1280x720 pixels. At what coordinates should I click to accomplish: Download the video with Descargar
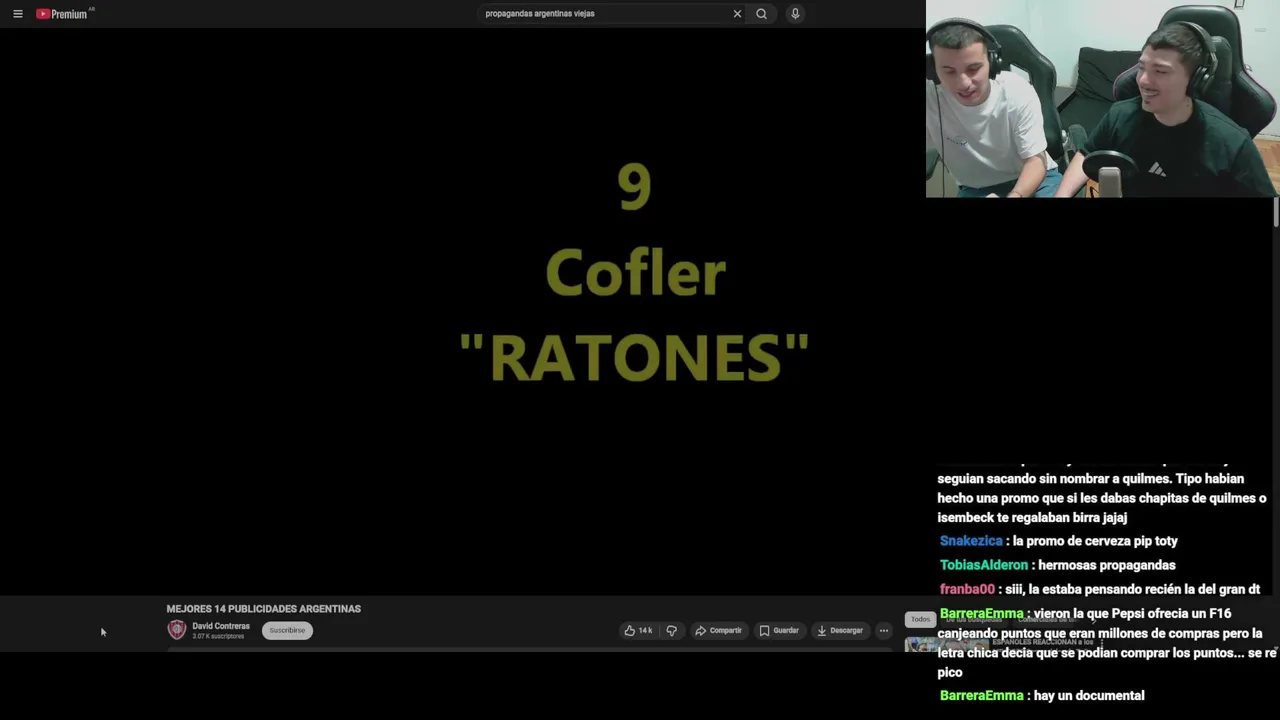pos(840,630)
